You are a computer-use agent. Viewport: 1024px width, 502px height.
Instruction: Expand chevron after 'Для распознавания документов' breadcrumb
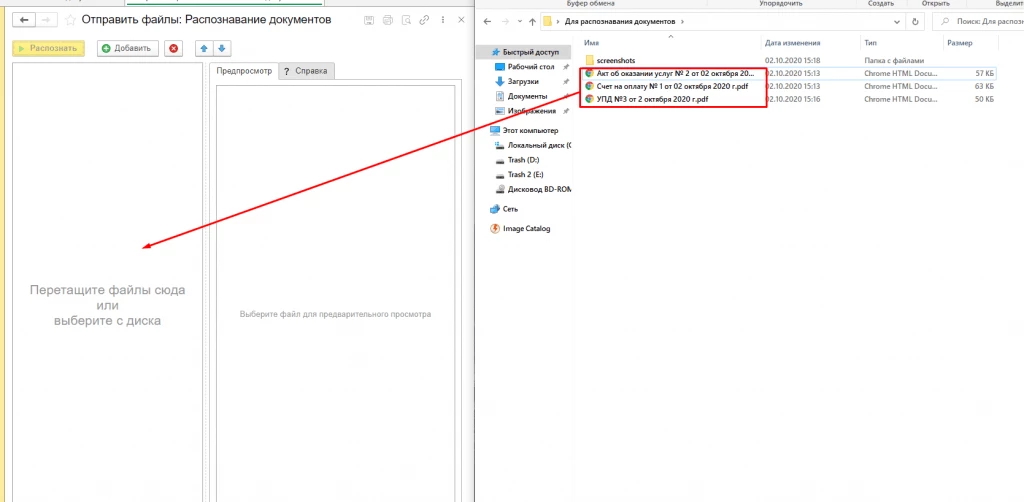click(x=682, y=22)
